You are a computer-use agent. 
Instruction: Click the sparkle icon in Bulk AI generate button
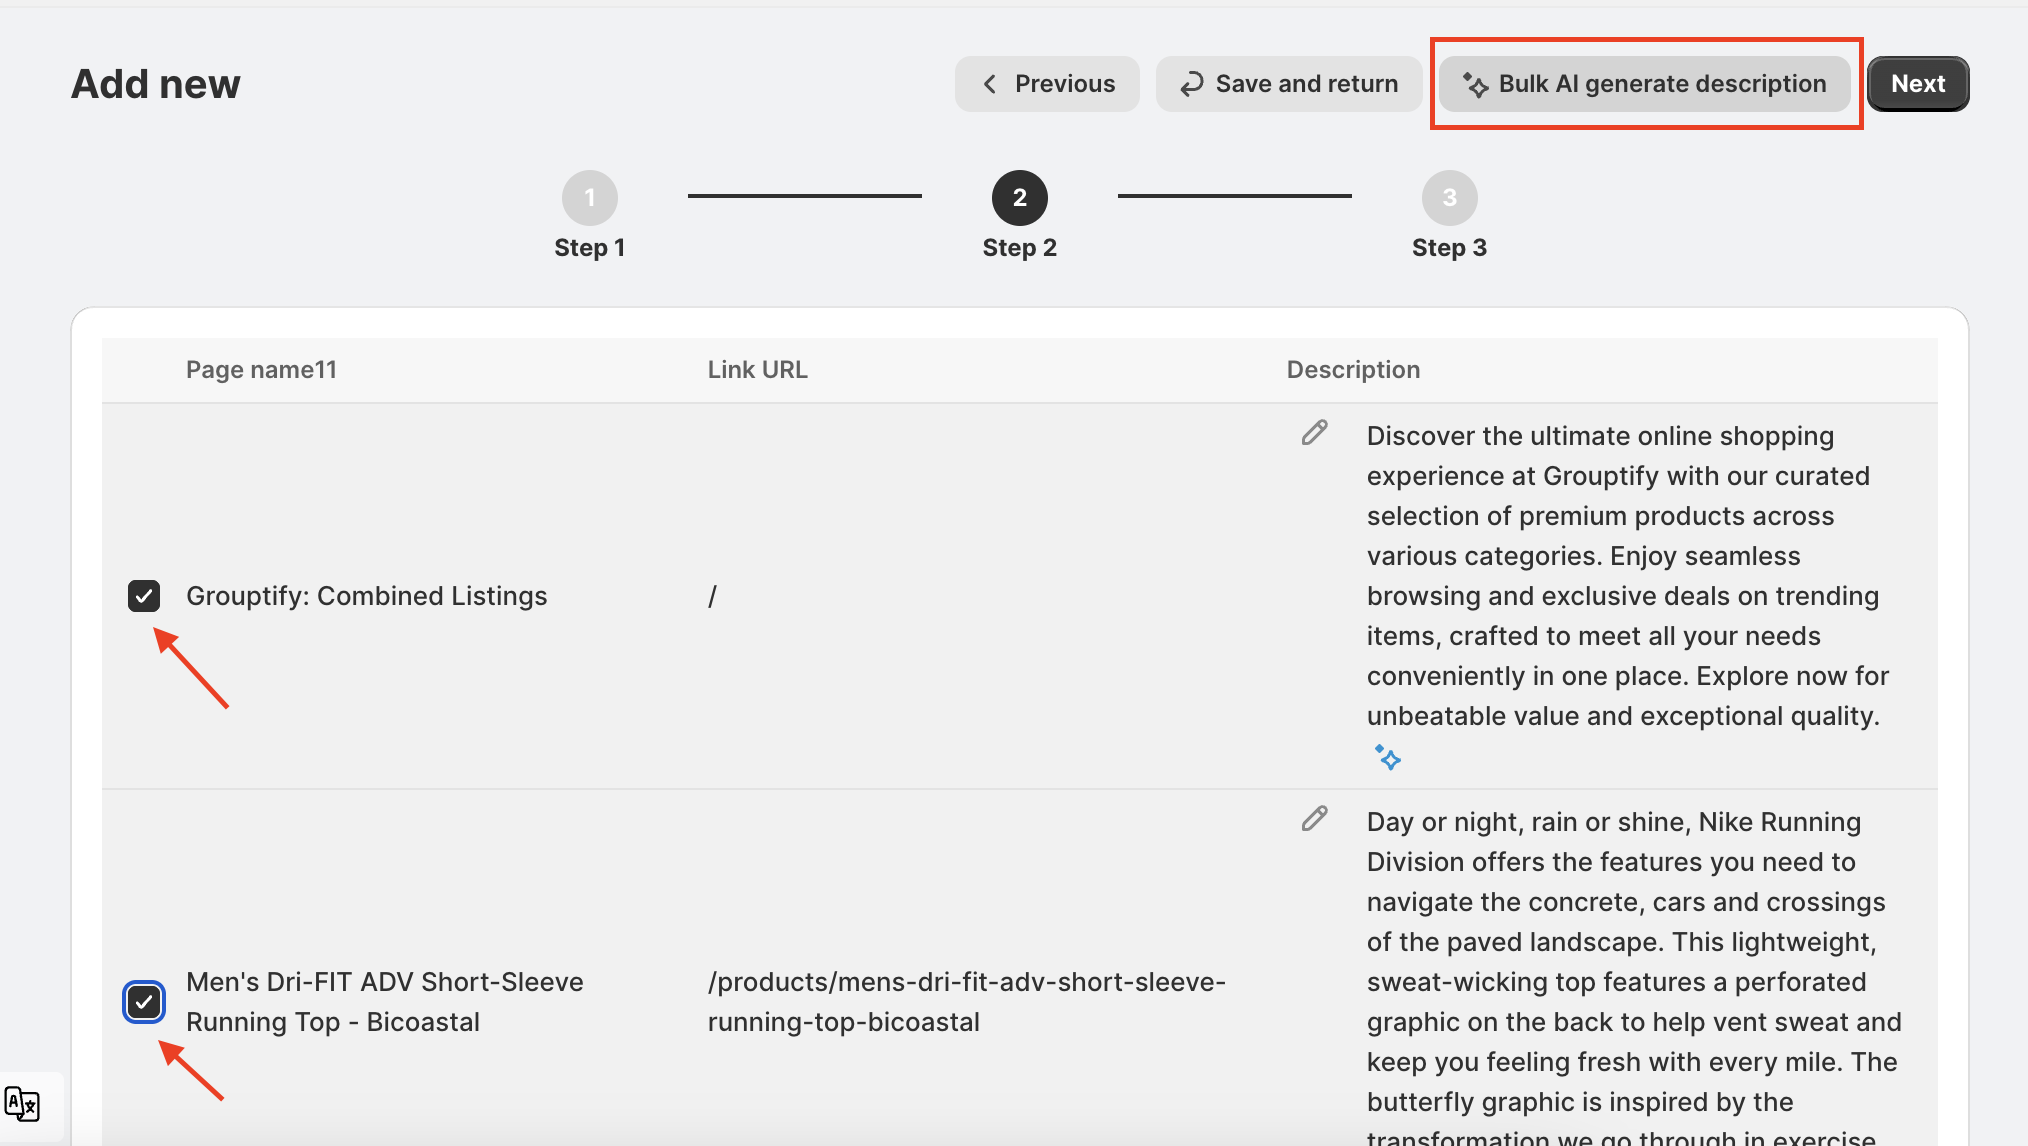[1475, 85]
